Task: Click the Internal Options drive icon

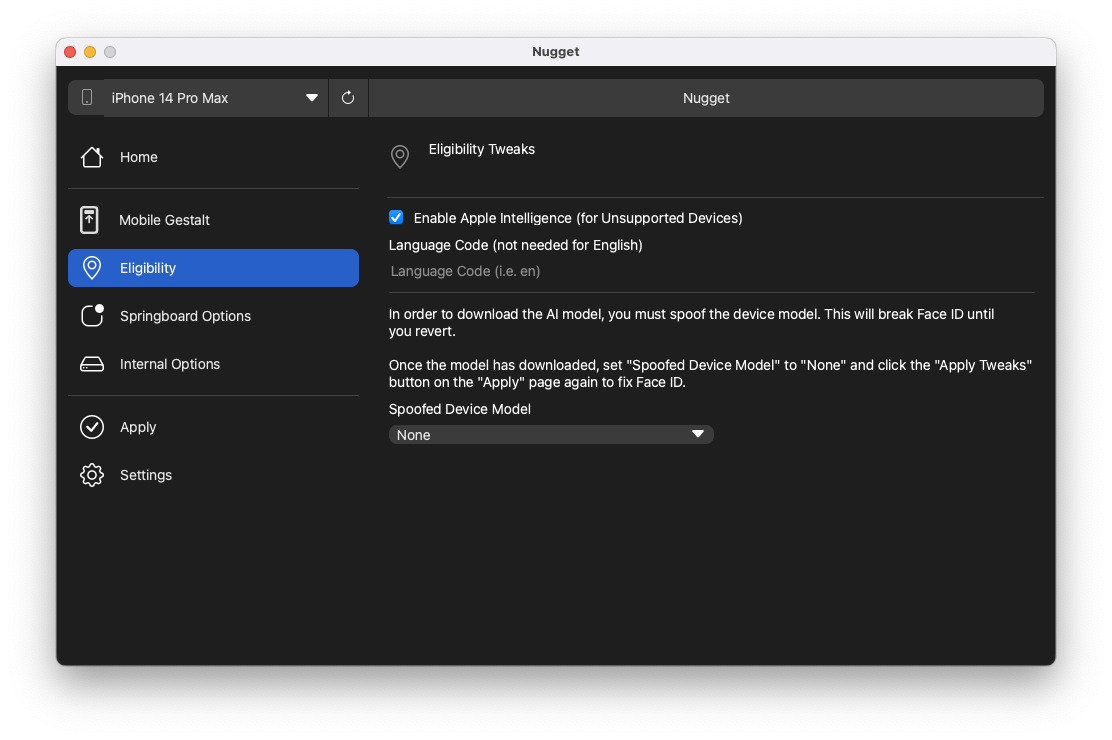Action: click(91, 364)
